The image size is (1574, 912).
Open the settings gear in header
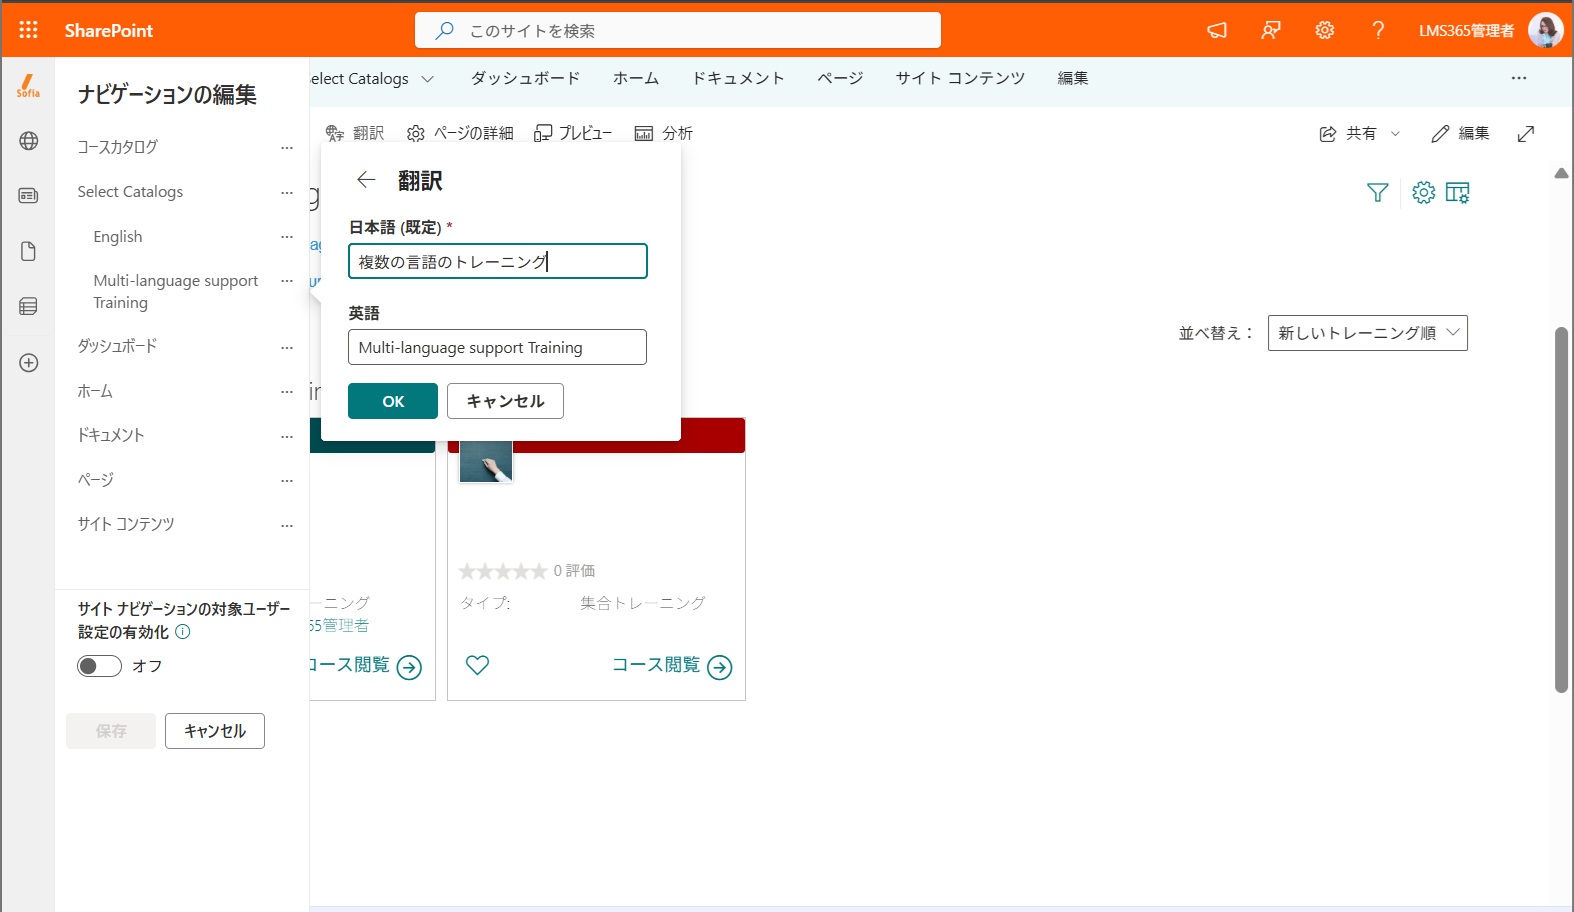(1325, 30)
